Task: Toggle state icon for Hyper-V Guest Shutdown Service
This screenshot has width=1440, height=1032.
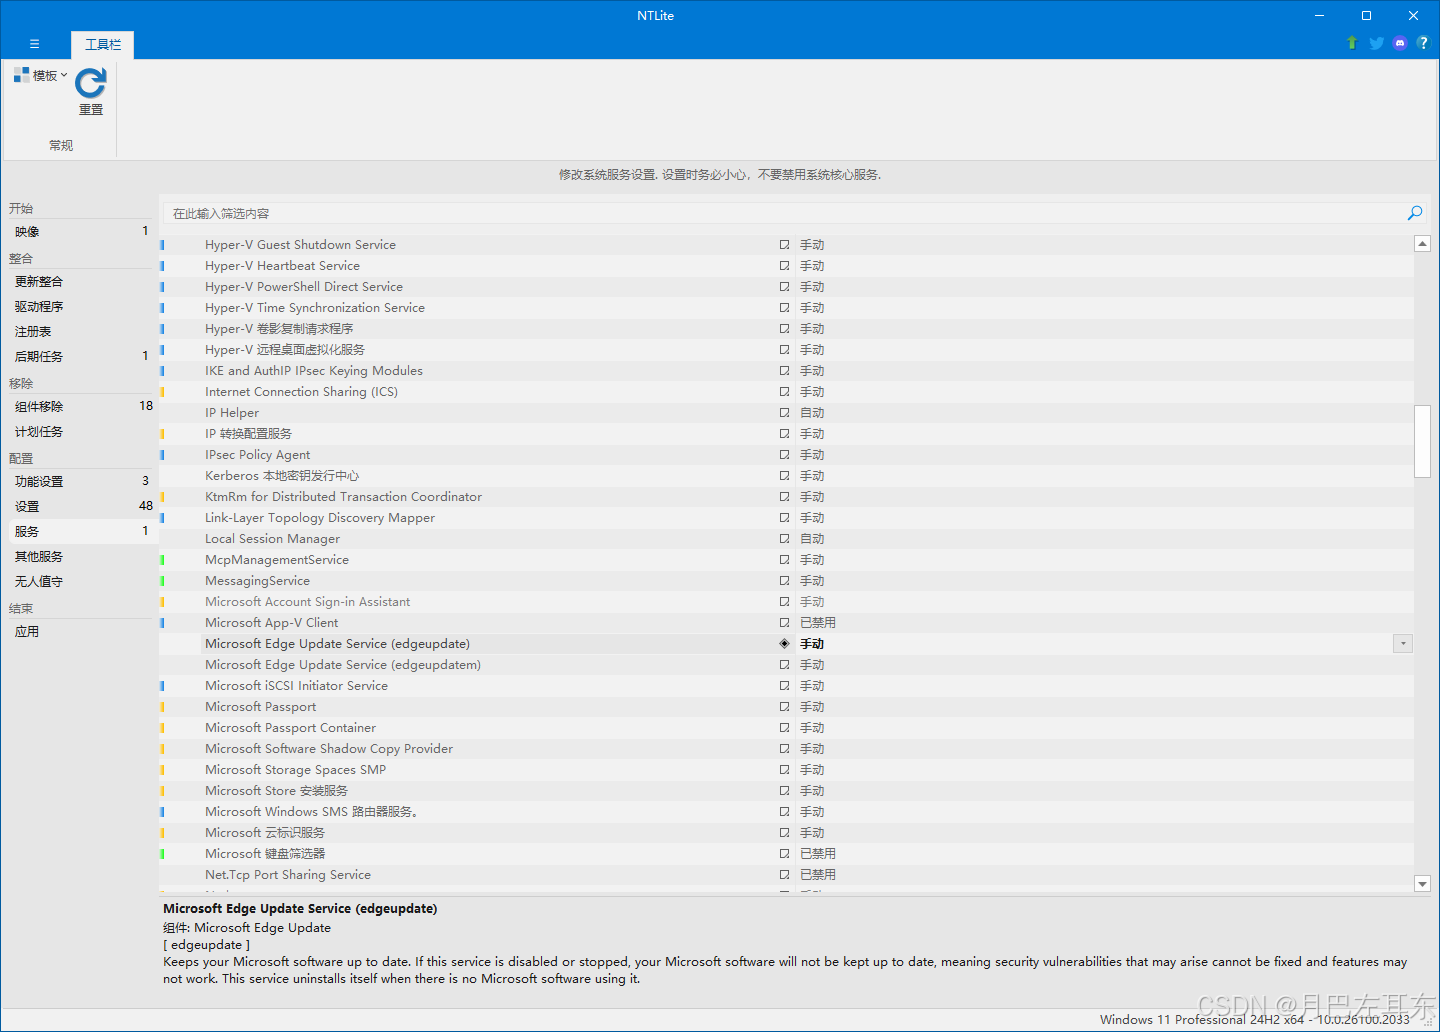Action: (x=784, y=245)
